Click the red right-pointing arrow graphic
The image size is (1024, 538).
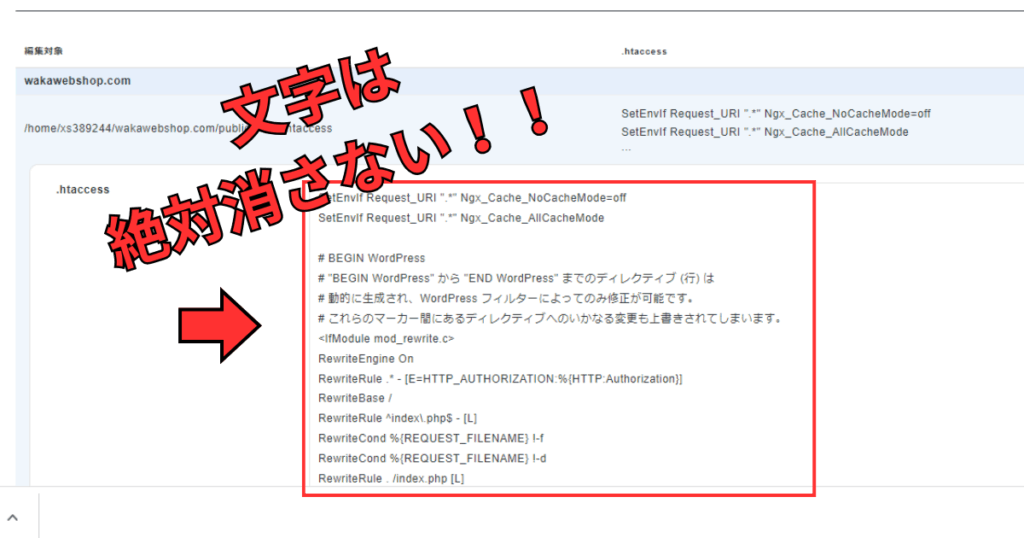pyautogui.click(x=220, y=325)
